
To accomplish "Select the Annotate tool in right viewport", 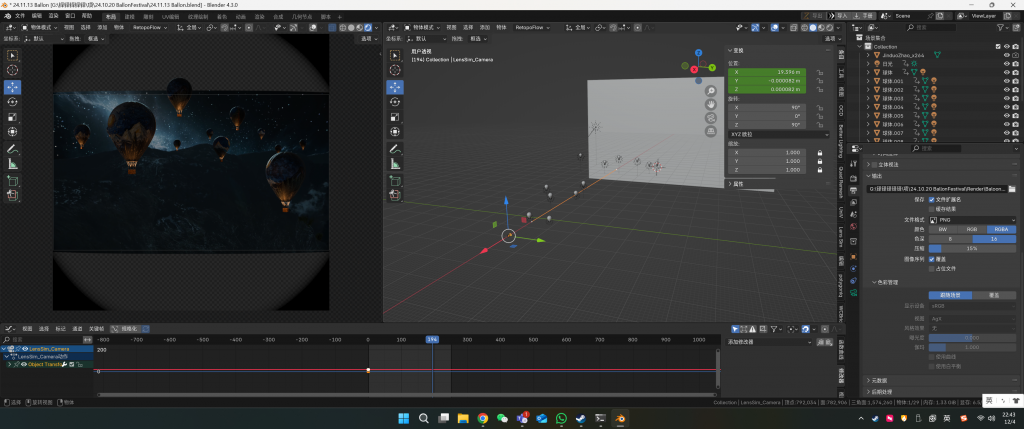I will tap(395, 148).
